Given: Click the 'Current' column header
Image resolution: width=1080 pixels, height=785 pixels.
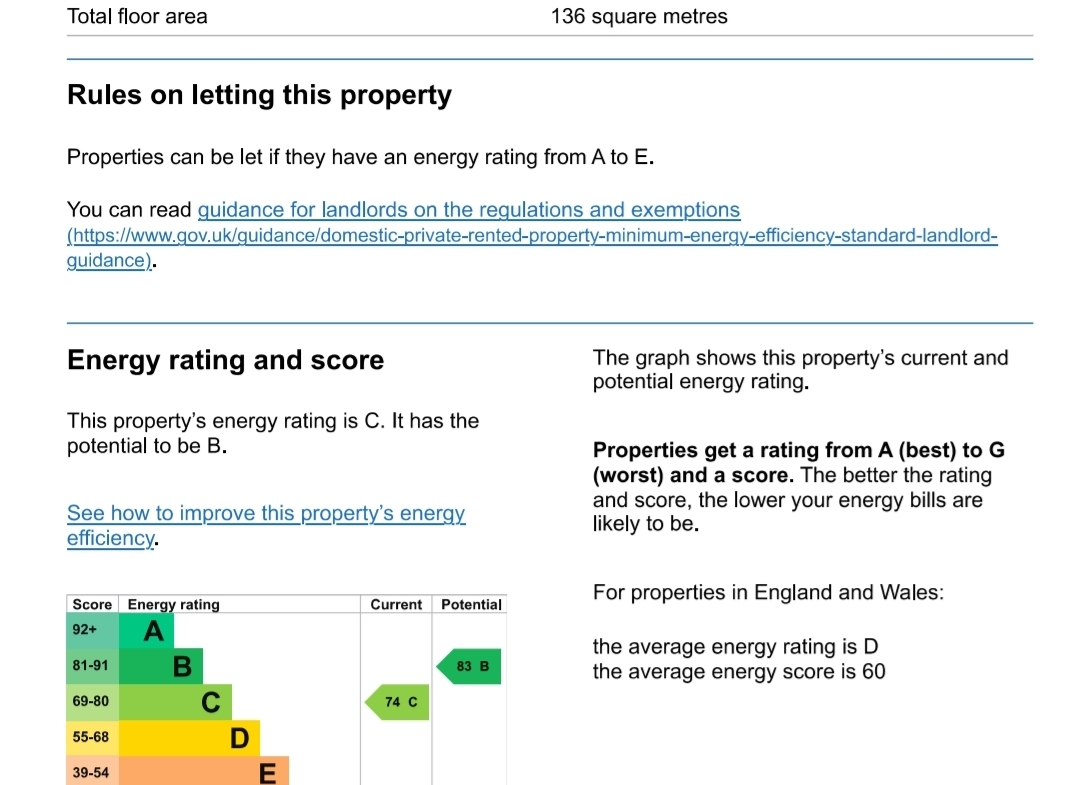Looking at the screenshot, I should (x=396, y=604).
